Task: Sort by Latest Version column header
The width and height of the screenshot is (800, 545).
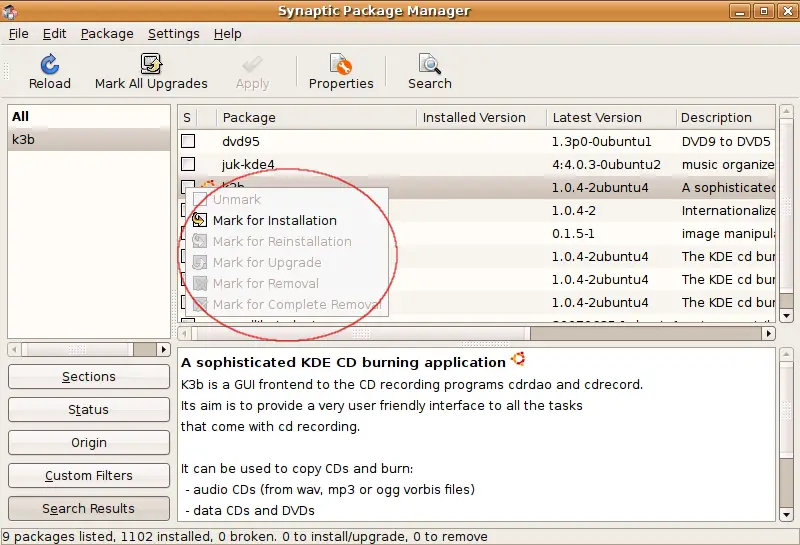Action: (611, 118)
